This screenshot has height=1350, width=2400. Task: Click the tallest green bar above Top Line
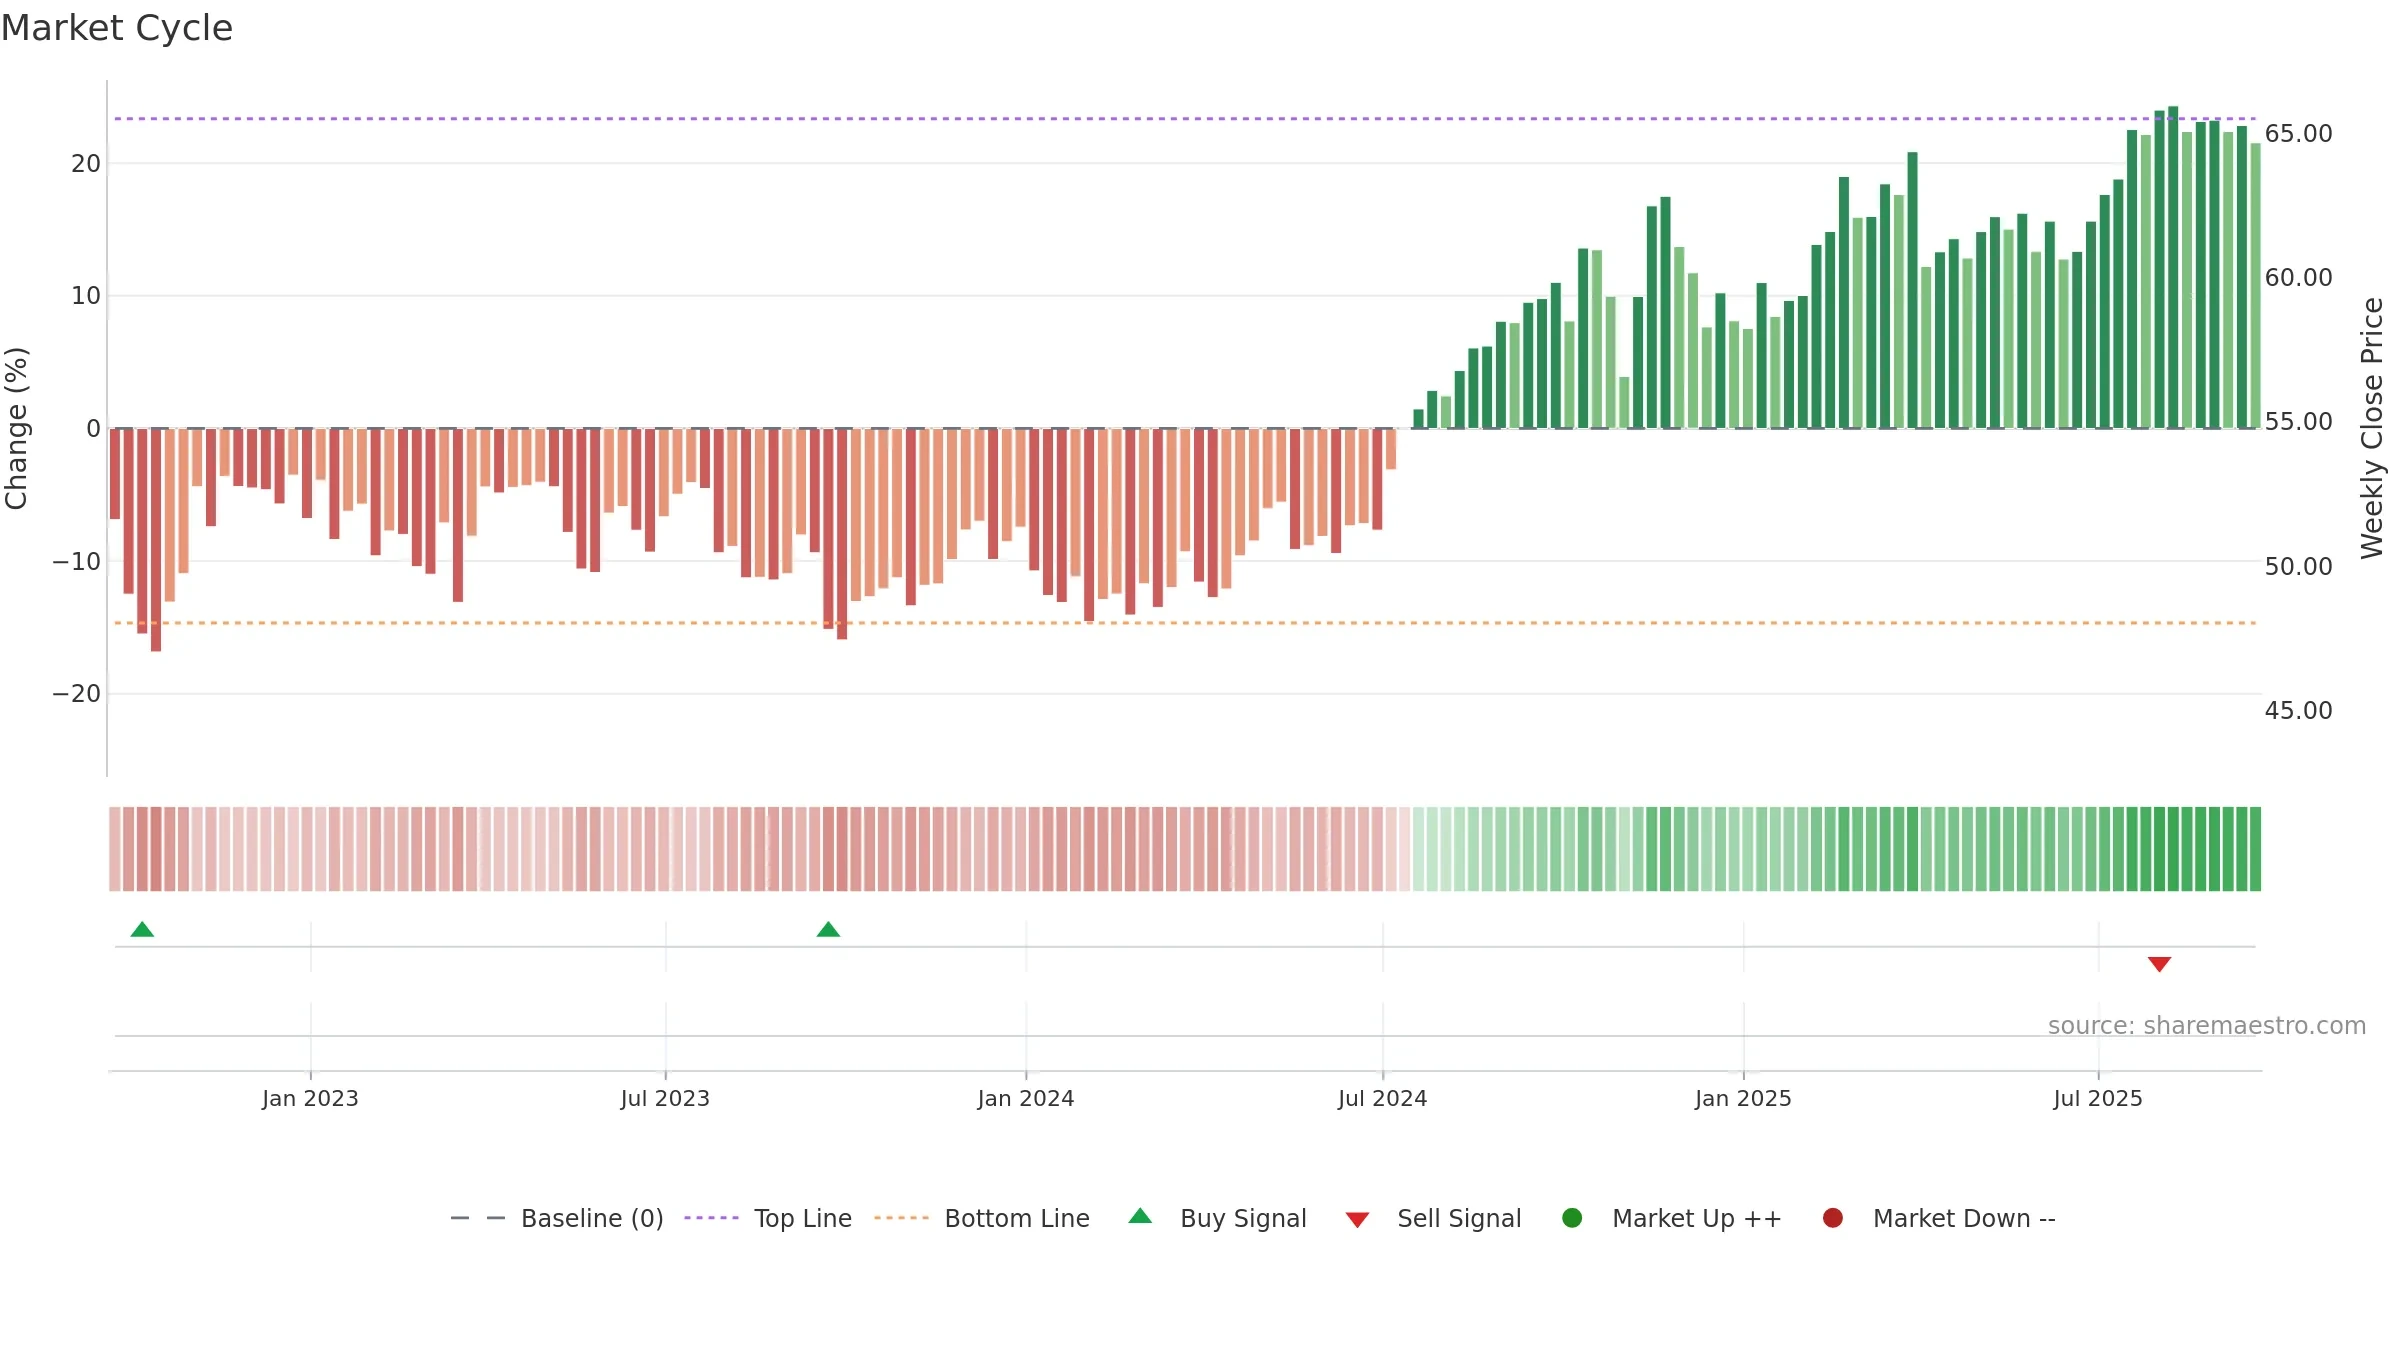tap(2173, 267)
